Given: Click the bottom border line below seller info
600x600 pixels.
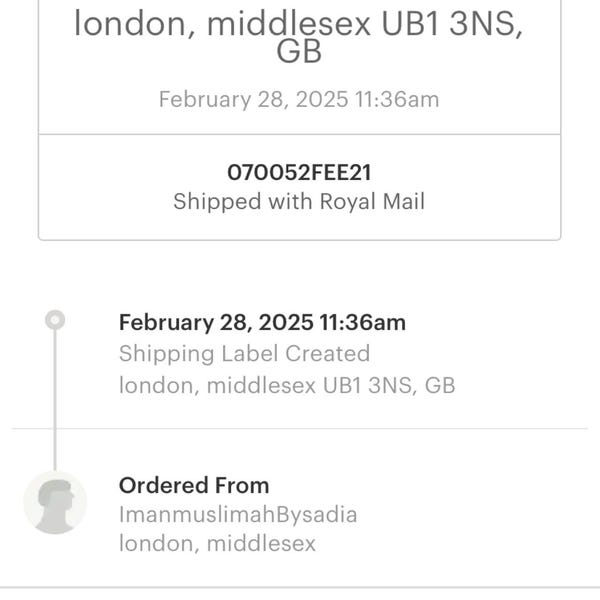Looking at the screenshot, I should (x=300, y=587).
